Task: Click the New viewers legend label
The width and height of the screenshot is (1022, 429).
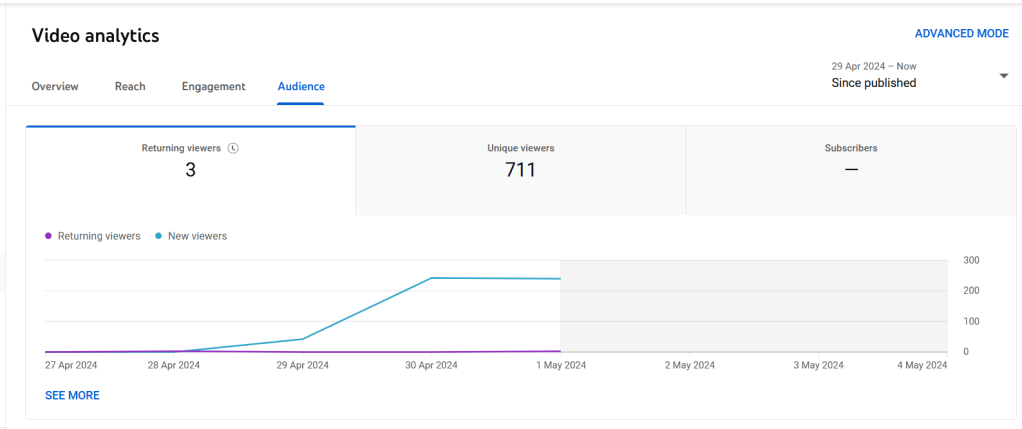Action: click(197, 236)
